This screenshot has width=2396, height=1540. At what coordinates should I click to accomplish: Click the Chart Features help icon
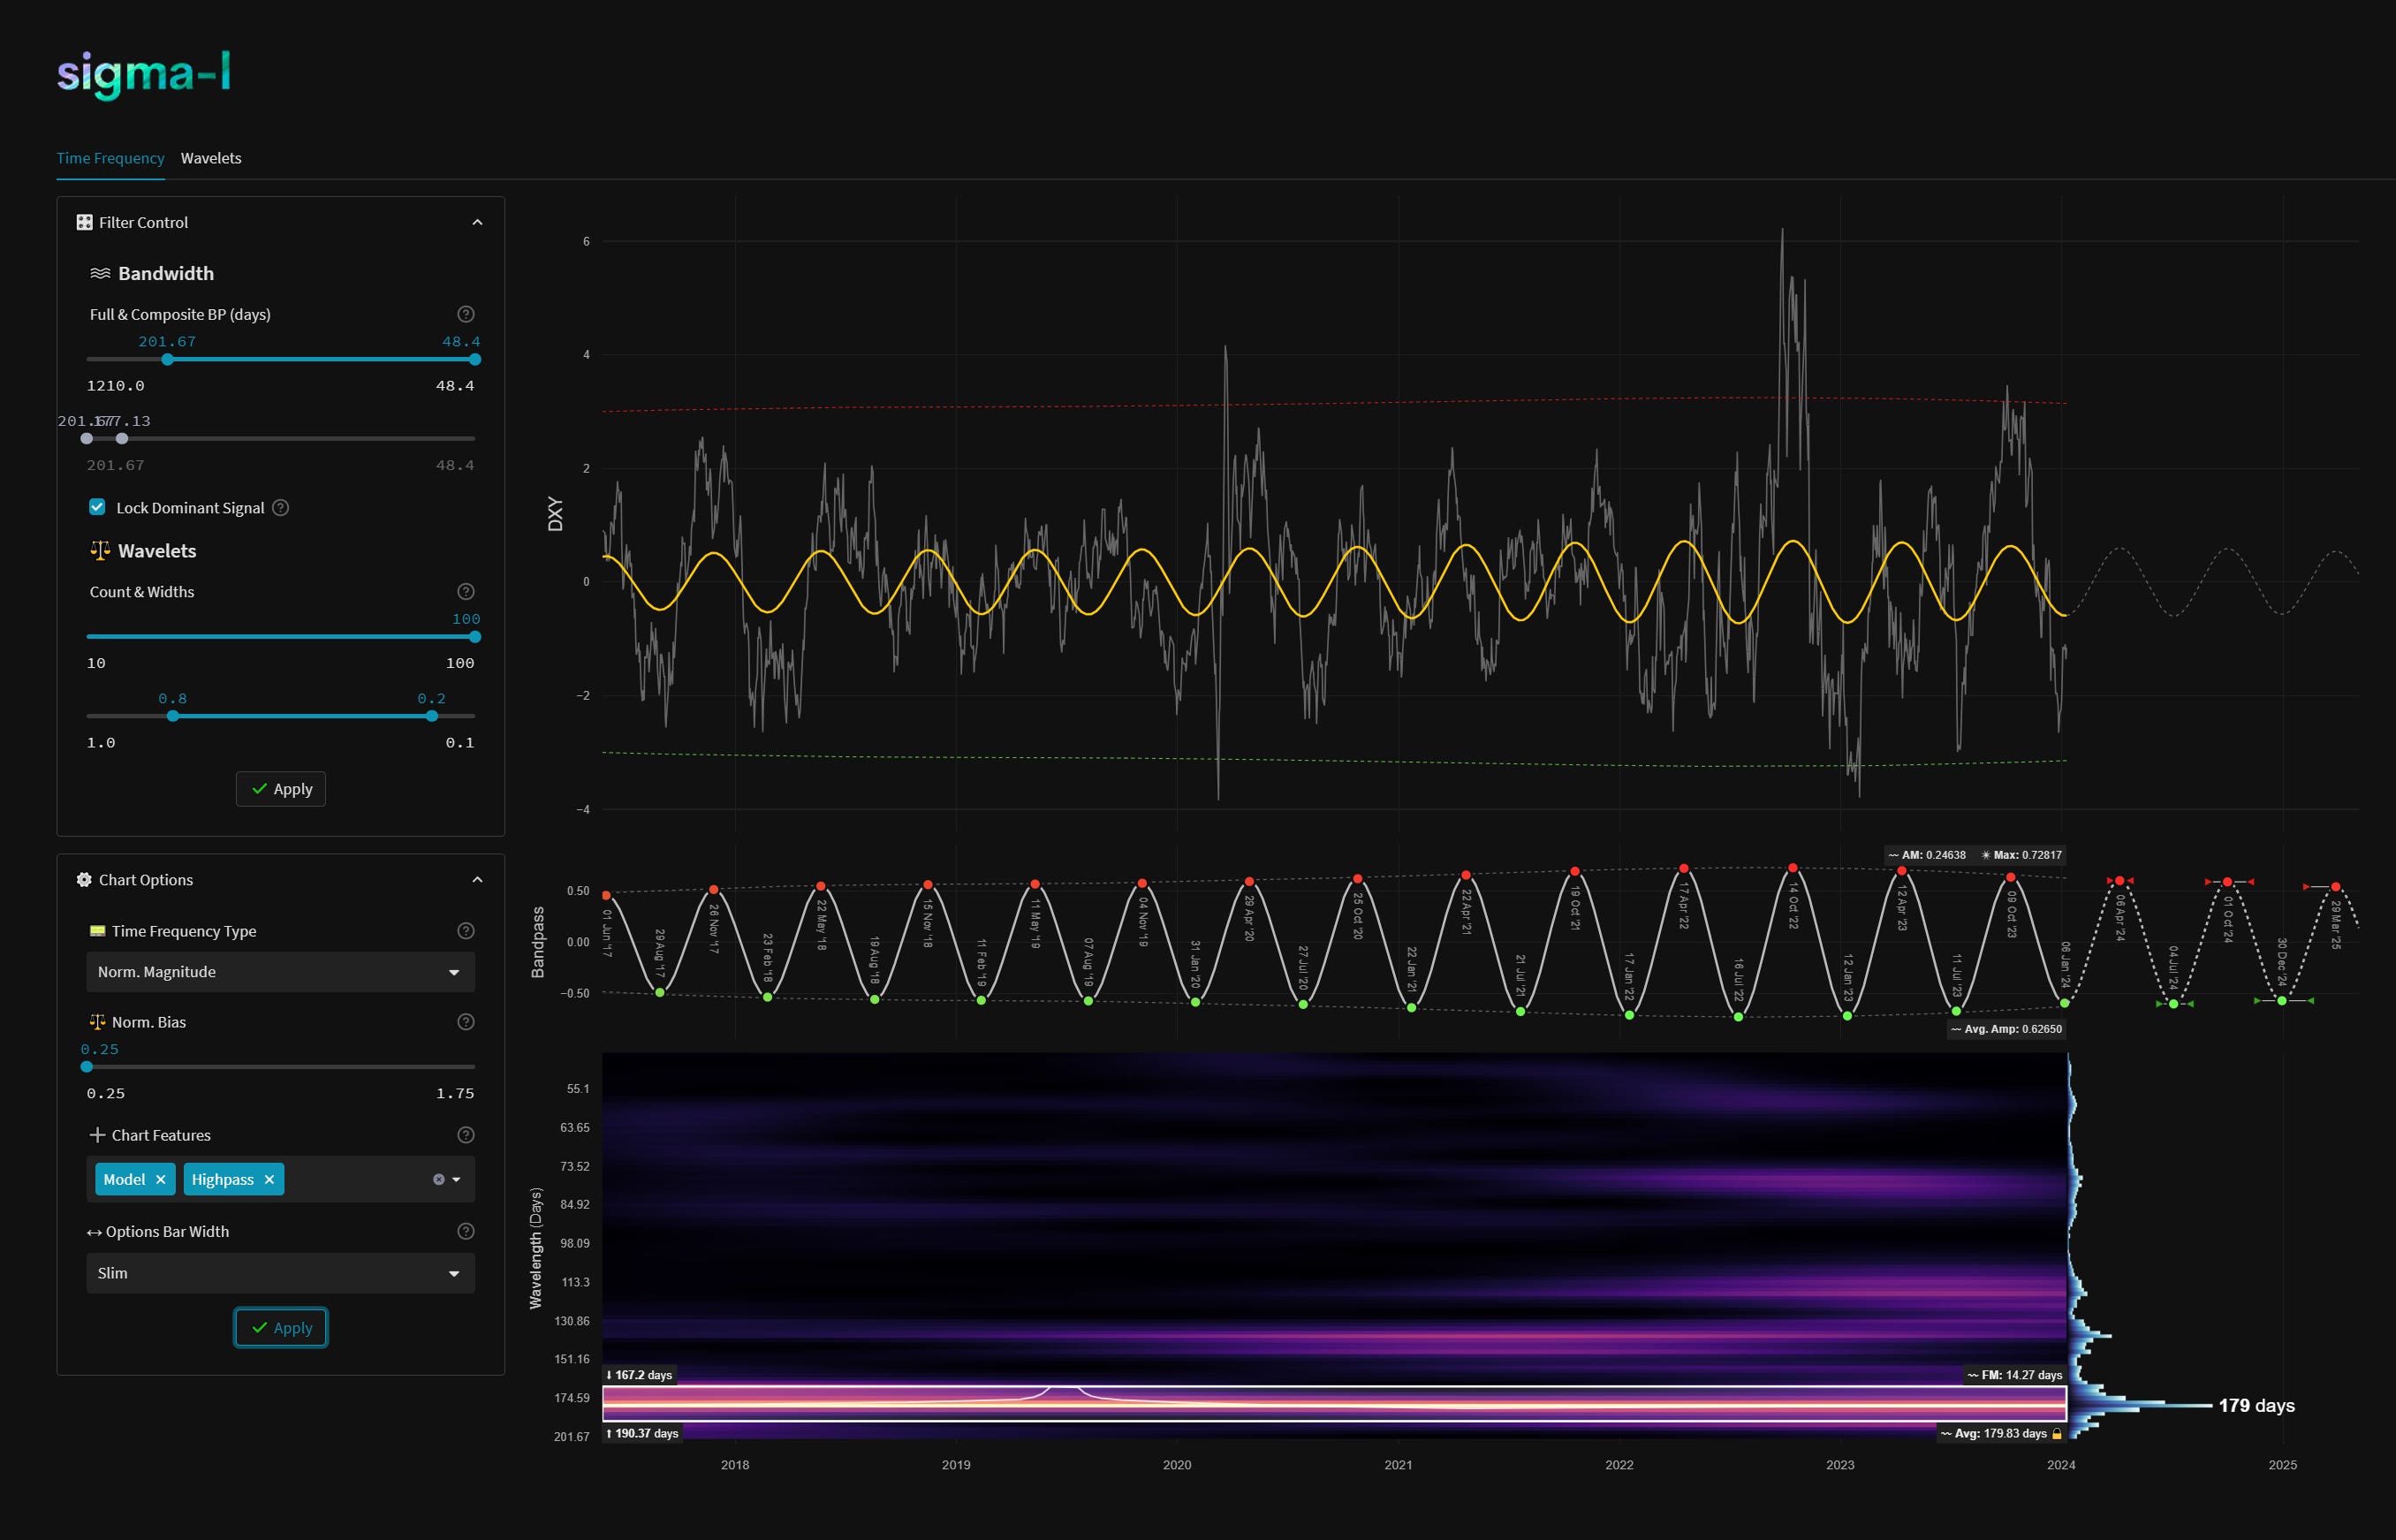pos(466,1135)
